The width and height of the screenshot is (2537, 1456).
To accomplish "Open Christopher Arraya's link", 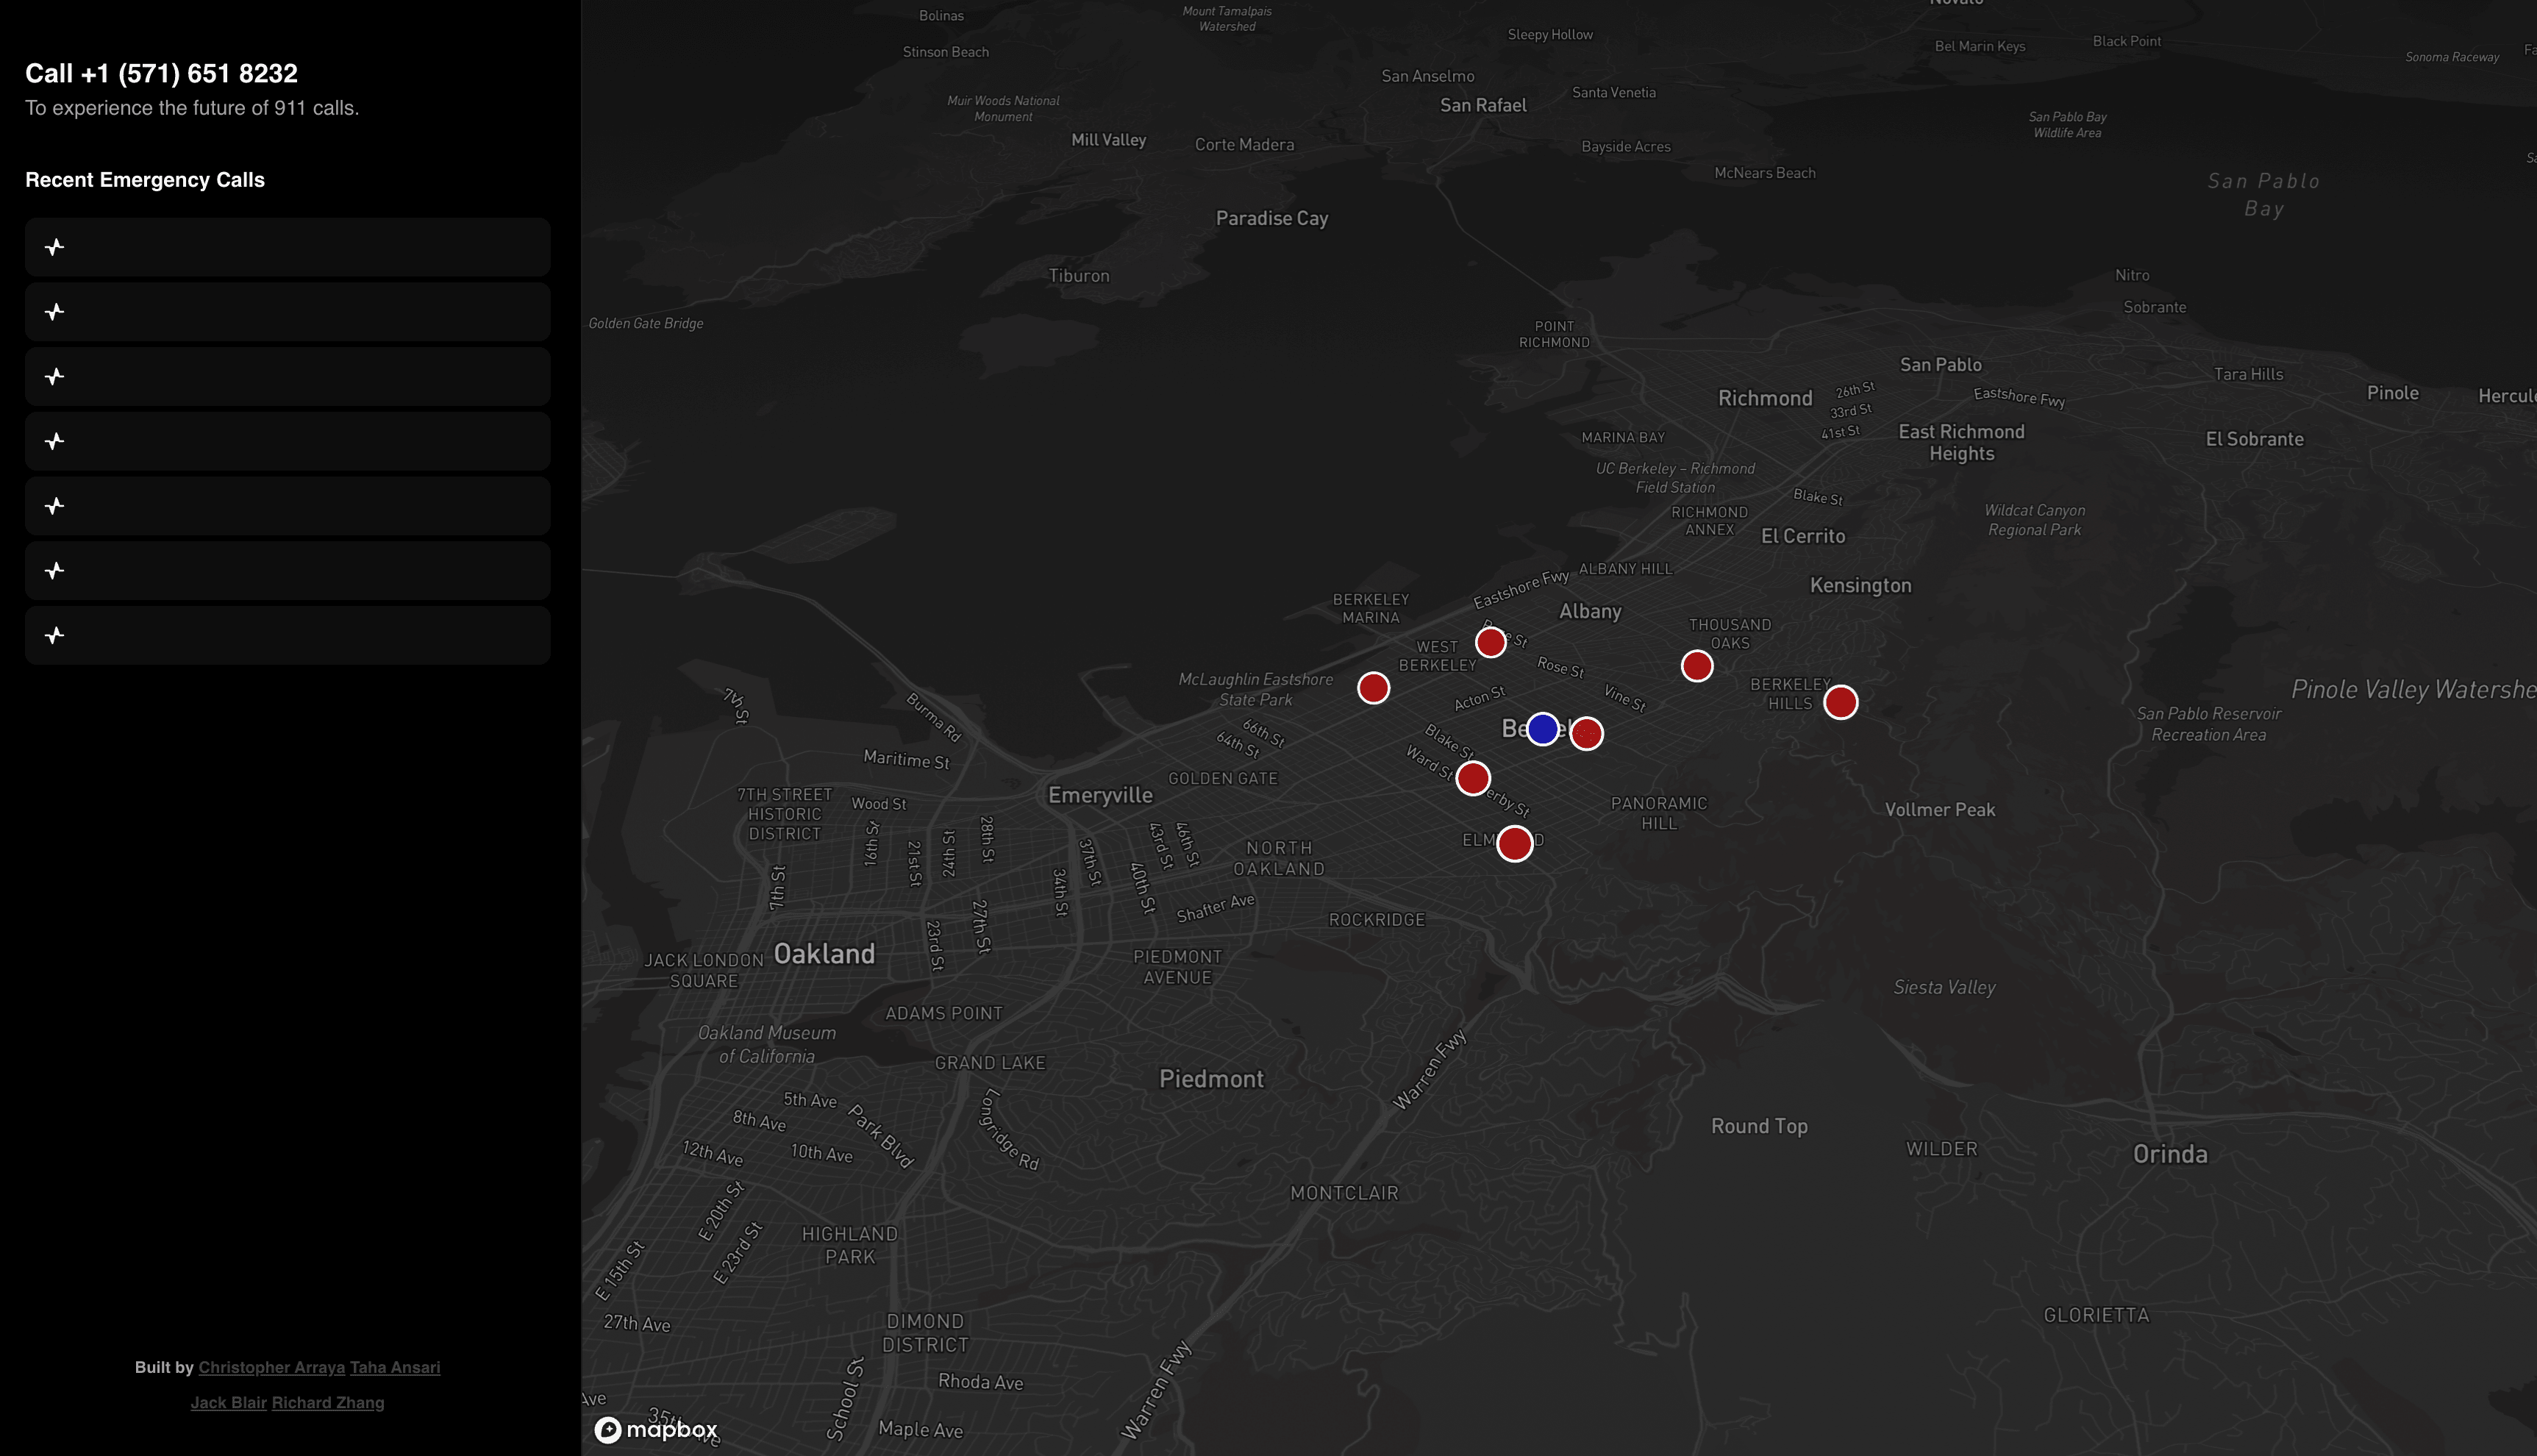I will [x=271, y=1367].
